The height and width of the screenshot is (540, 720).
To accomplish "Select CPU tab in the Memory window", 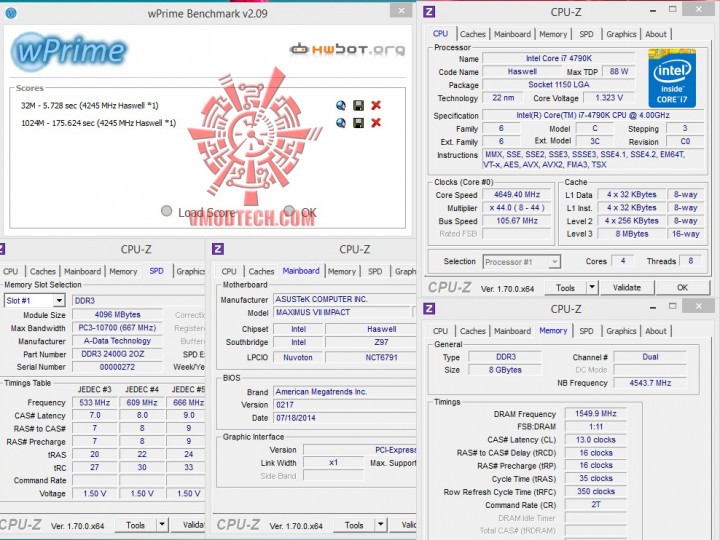I will [440, 331].
